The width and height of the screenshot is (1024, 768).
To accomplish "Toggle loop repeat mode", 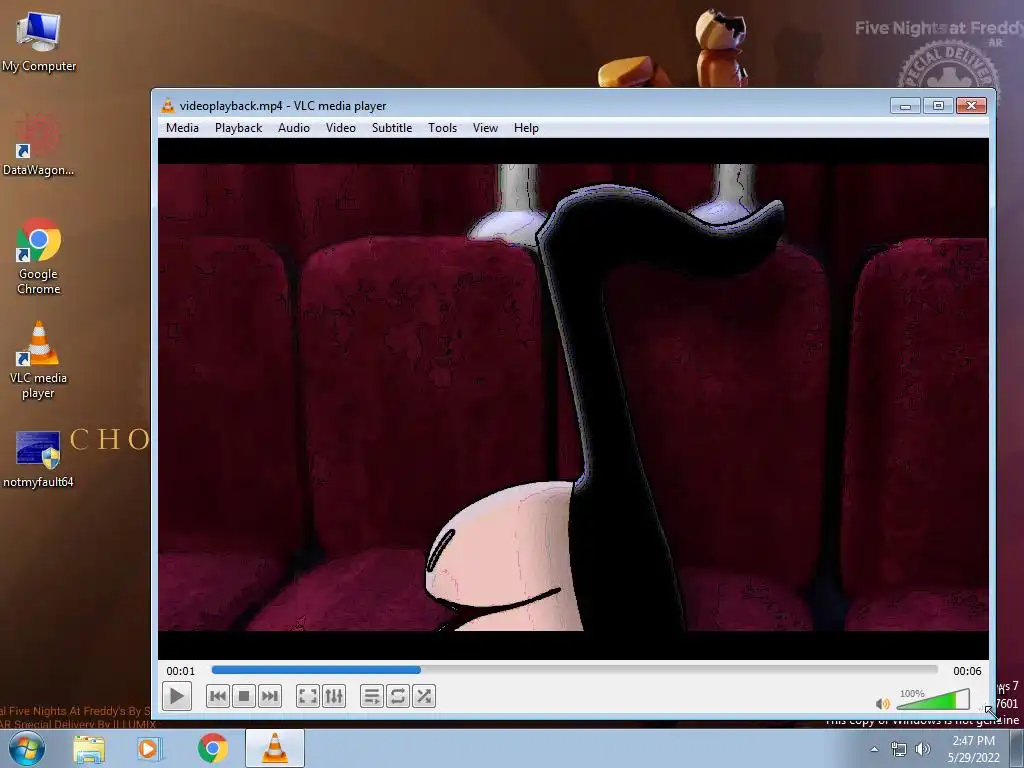I will coord(398,696).
